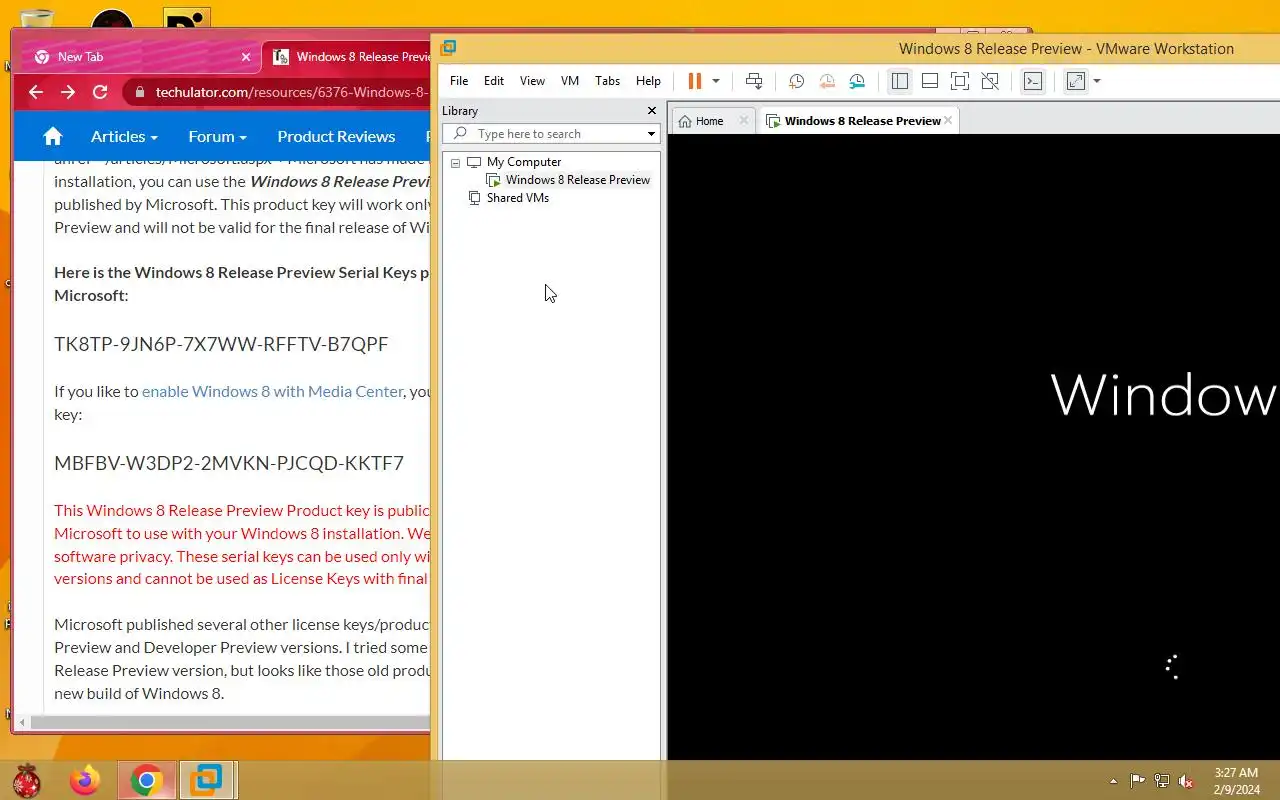Image resolution: width=1280 pixels, height=800 pixels.
Task: Click the Techulator home icon
Action: click(53, 137)
